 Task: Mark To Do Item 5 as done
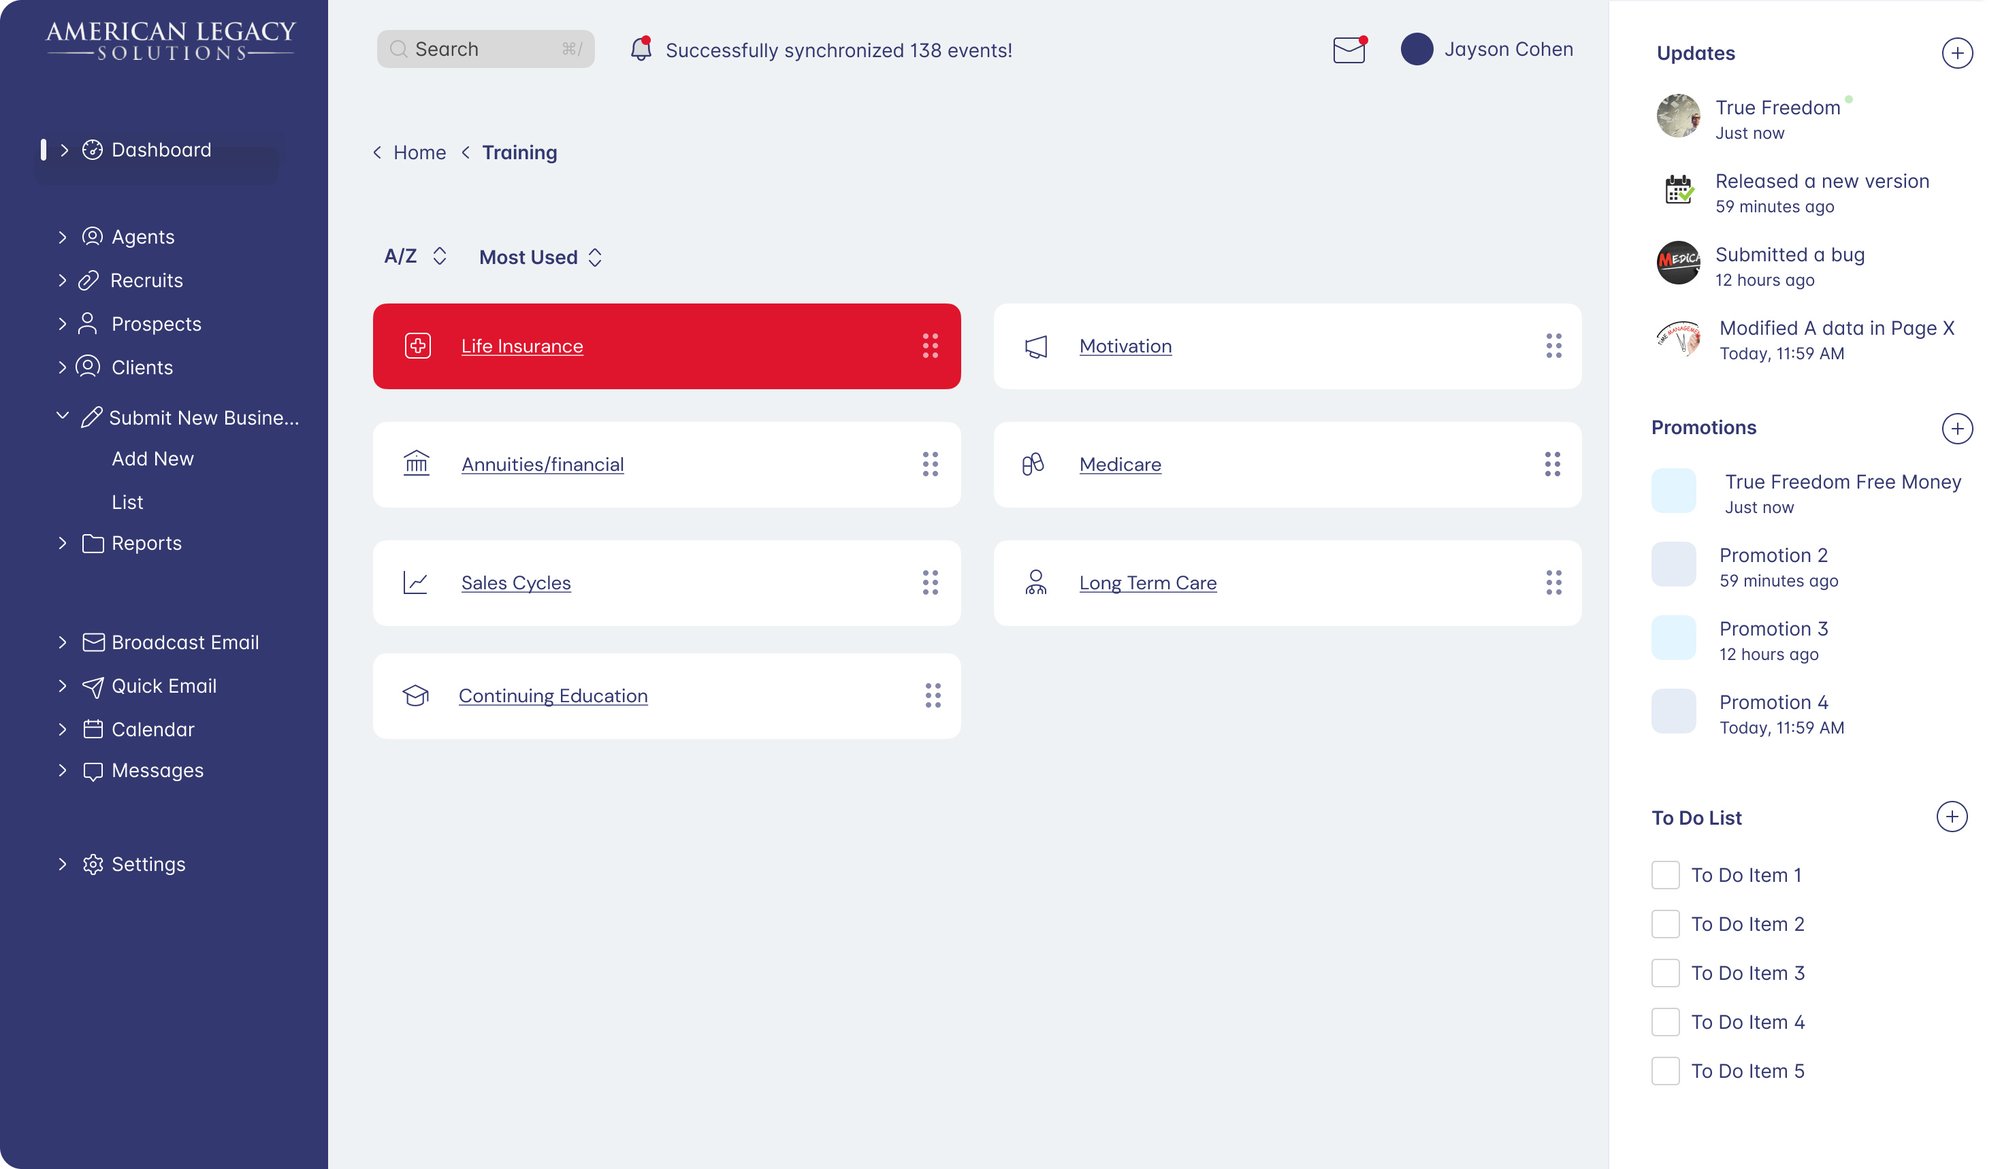click(1665, 1071)
